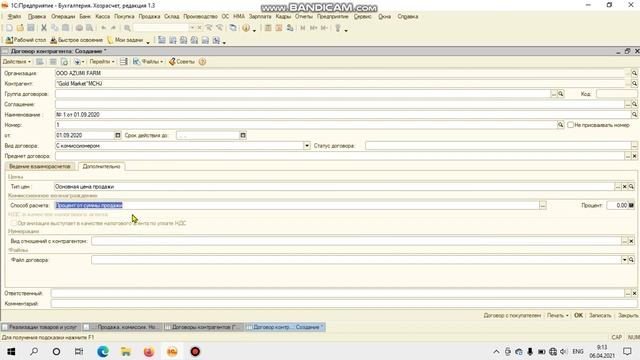The width and height of the screenshot is (640, 360).
Task: Open lookup magnifier for Номер field
Action: pyautogui.click(x=561, y=125)
